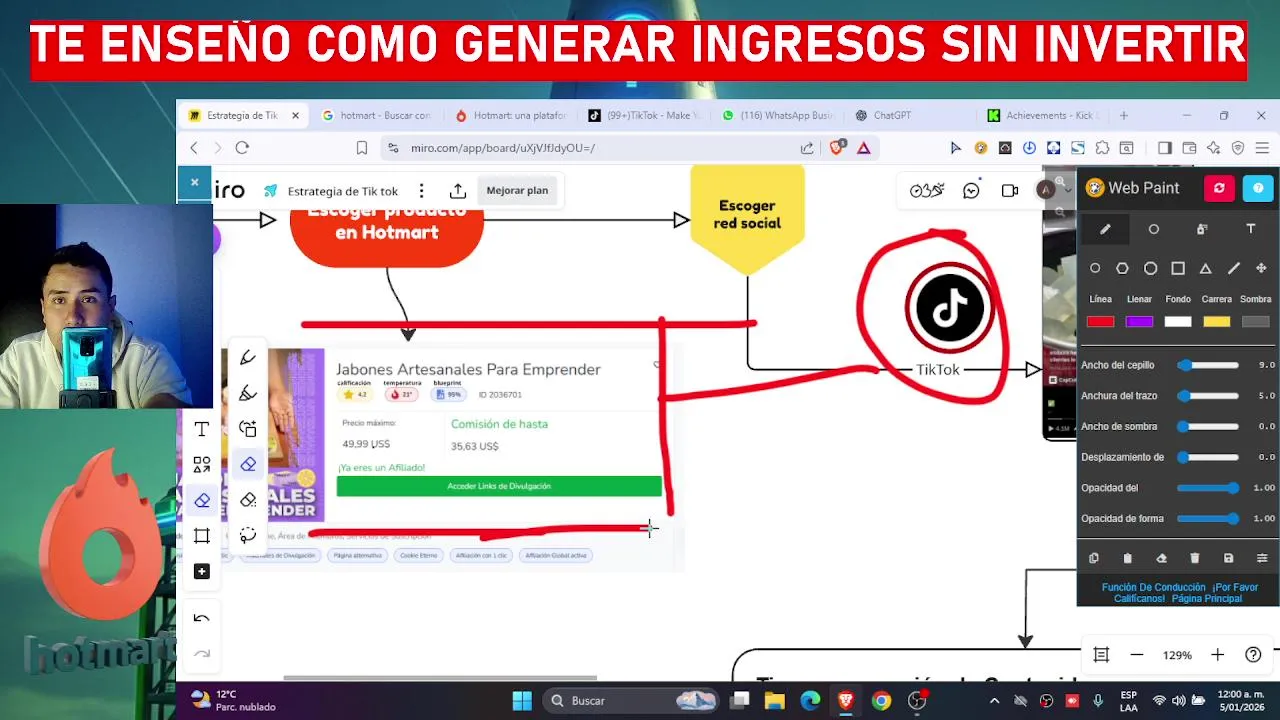Click the copy icon in Web Paint bottom bar

[x=1094, y=558]
